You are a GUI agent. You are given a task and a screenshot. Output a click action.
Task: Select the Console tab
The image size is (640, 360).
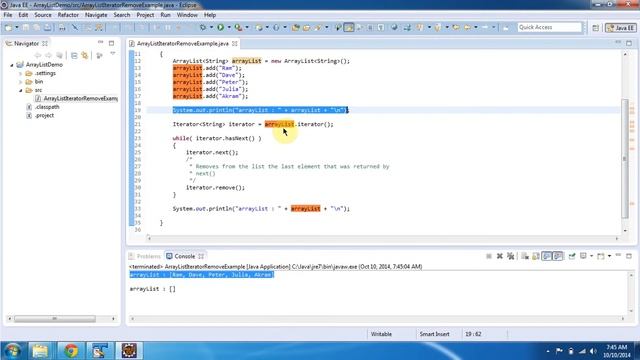coord(184,256)
